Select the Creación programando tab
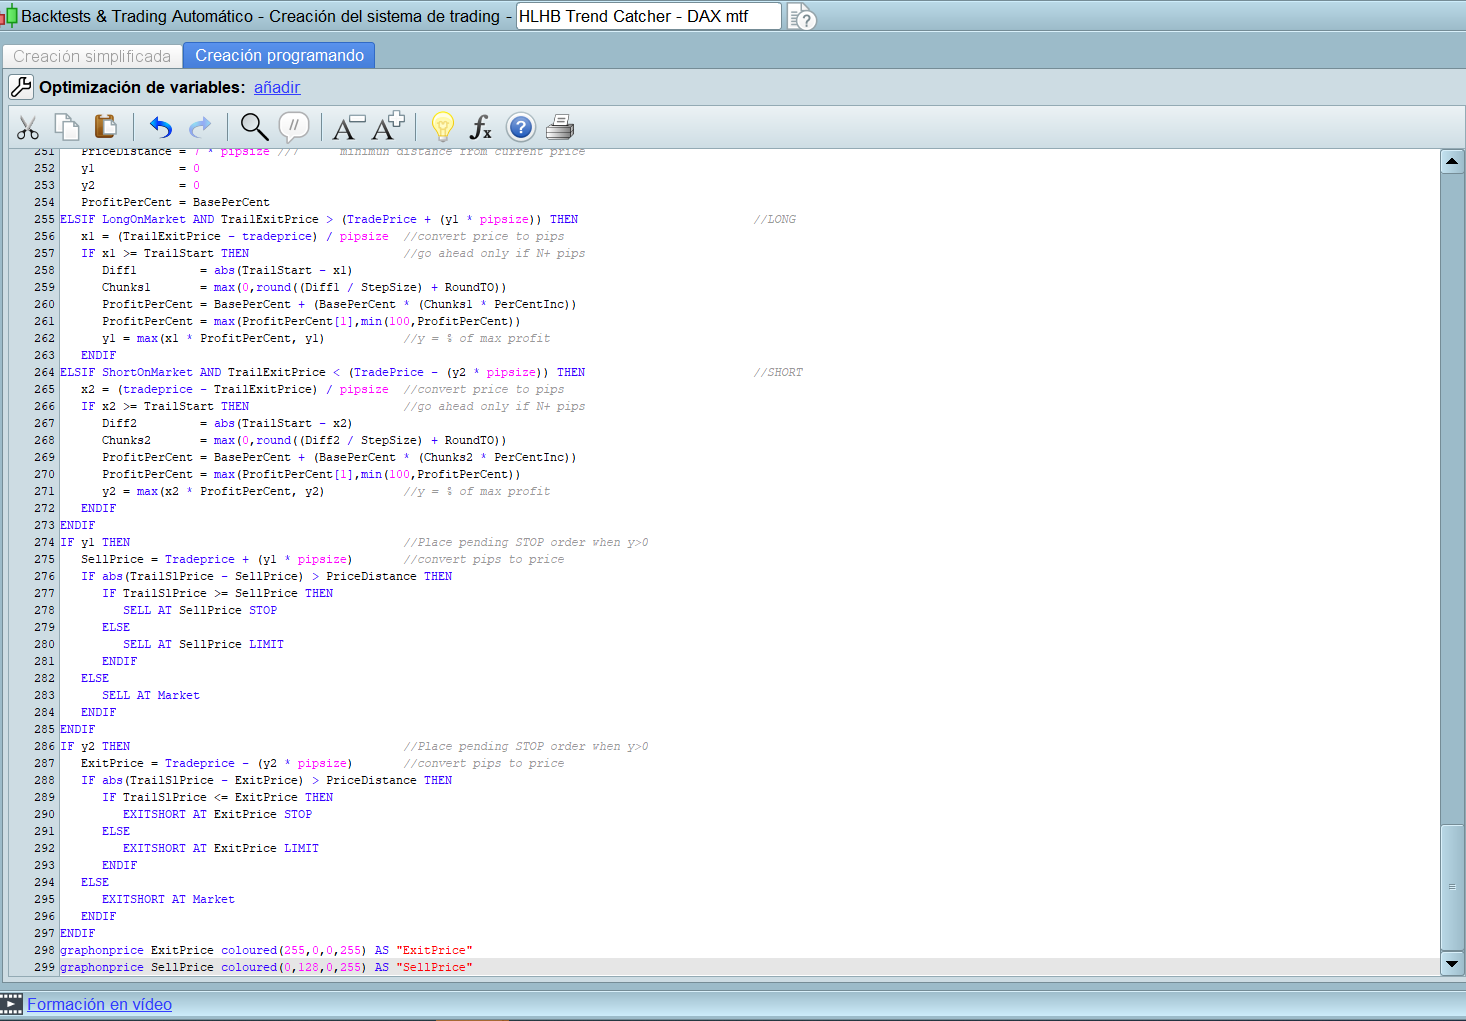 coord(279,56)
